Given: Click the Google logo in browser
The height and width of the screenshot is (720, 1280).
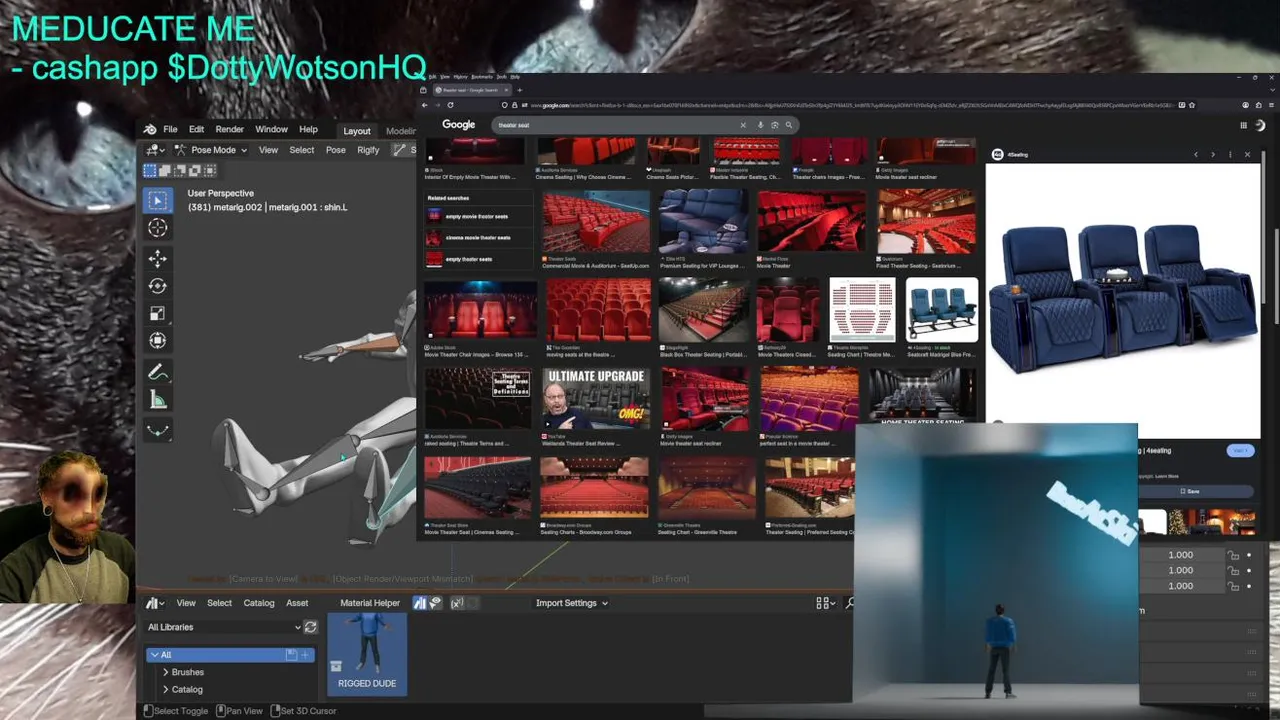Looking at the screenshot, I should (x=458, y=125).
